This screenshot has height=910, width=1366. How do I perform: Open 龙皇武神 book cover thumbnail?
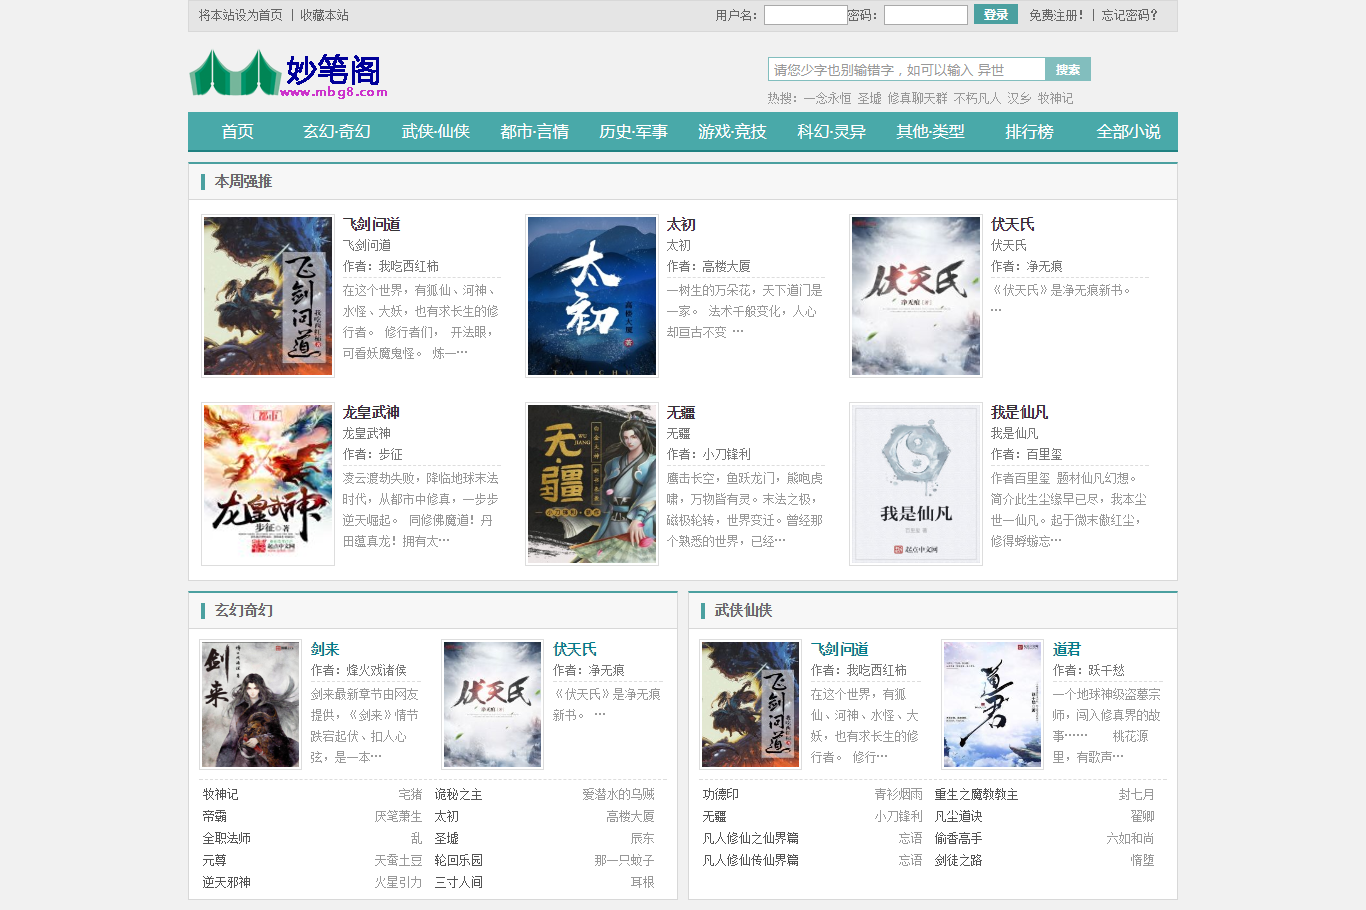268,484
